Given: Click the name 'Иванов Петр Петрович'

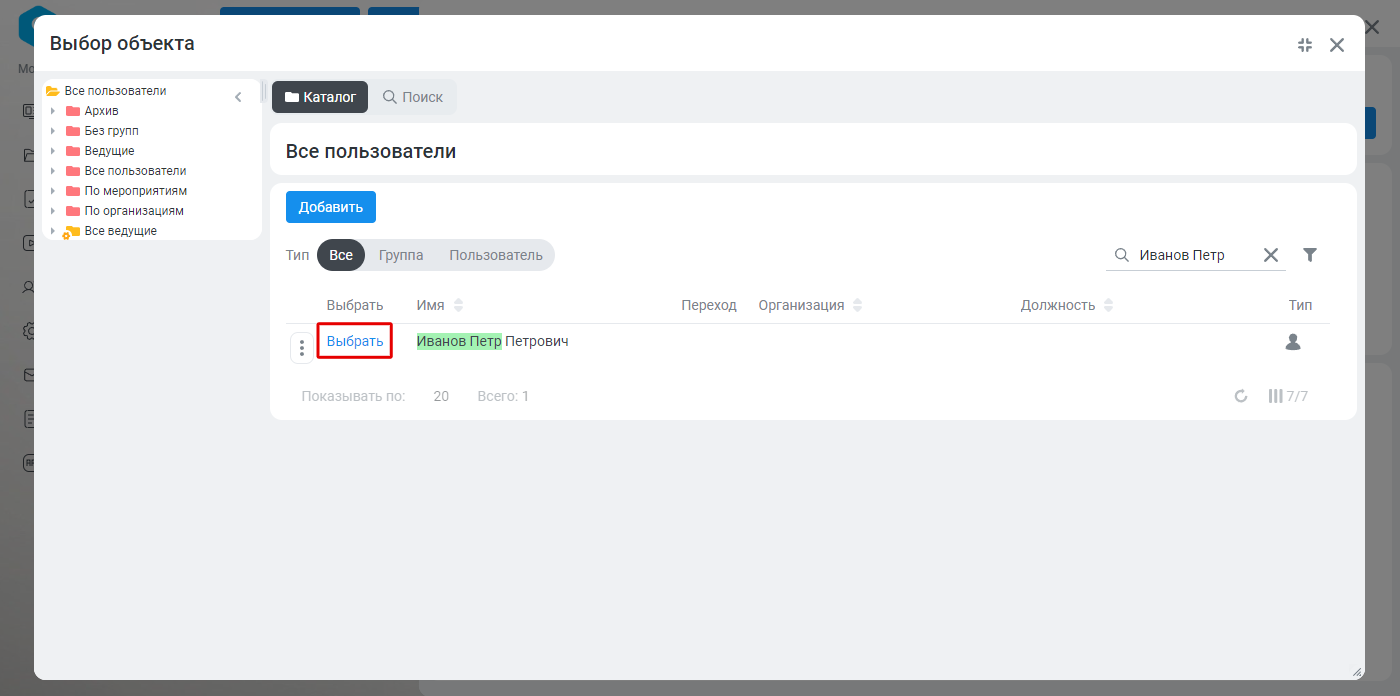Looking at the screenshot, I should 492,341.
